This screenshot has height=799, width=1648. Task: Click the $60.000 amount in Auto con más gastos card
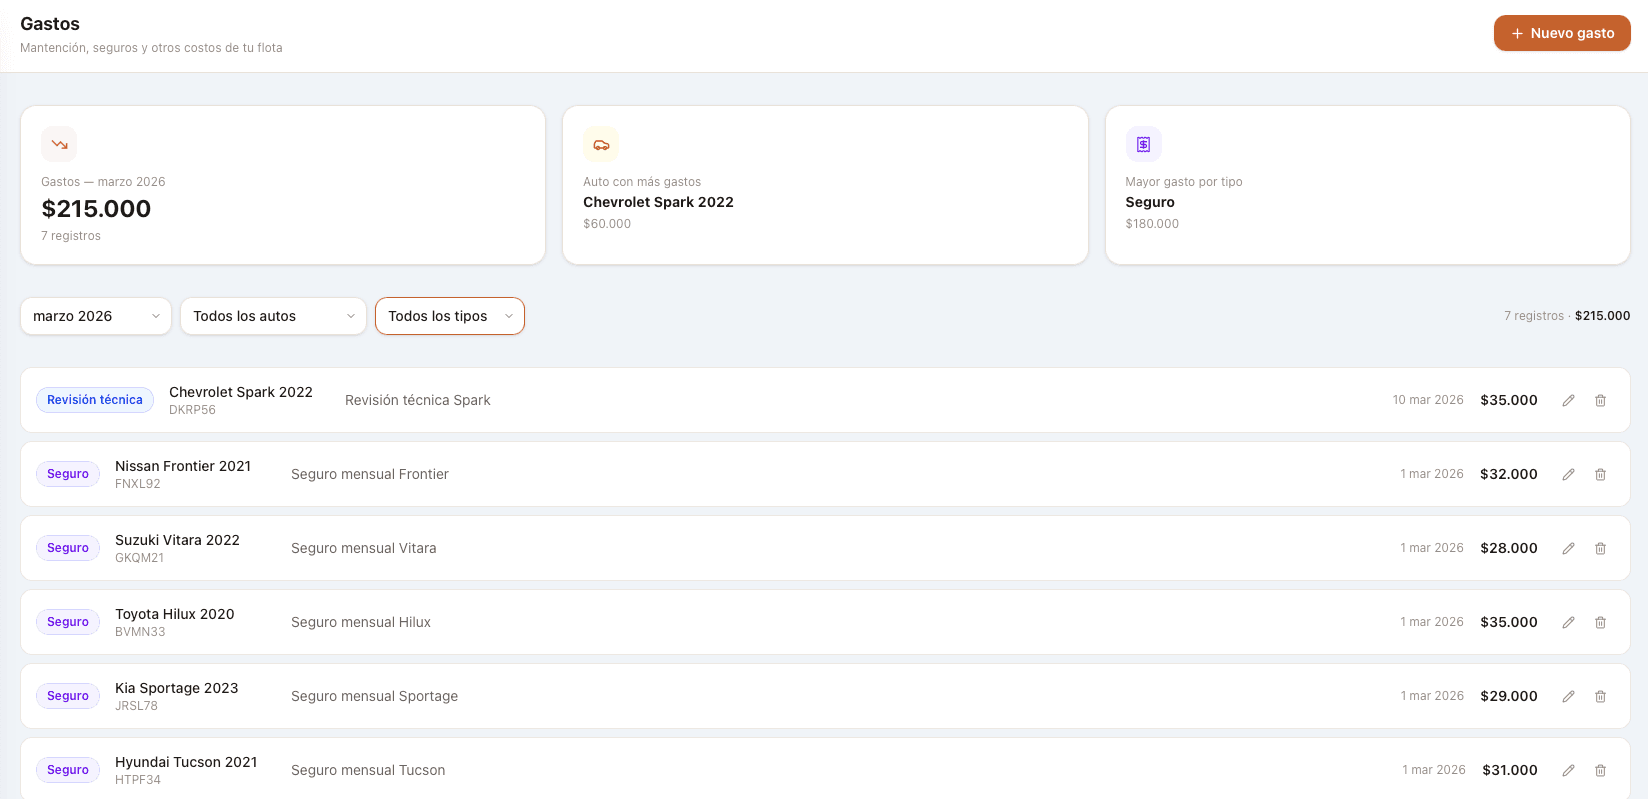point(607,224)
